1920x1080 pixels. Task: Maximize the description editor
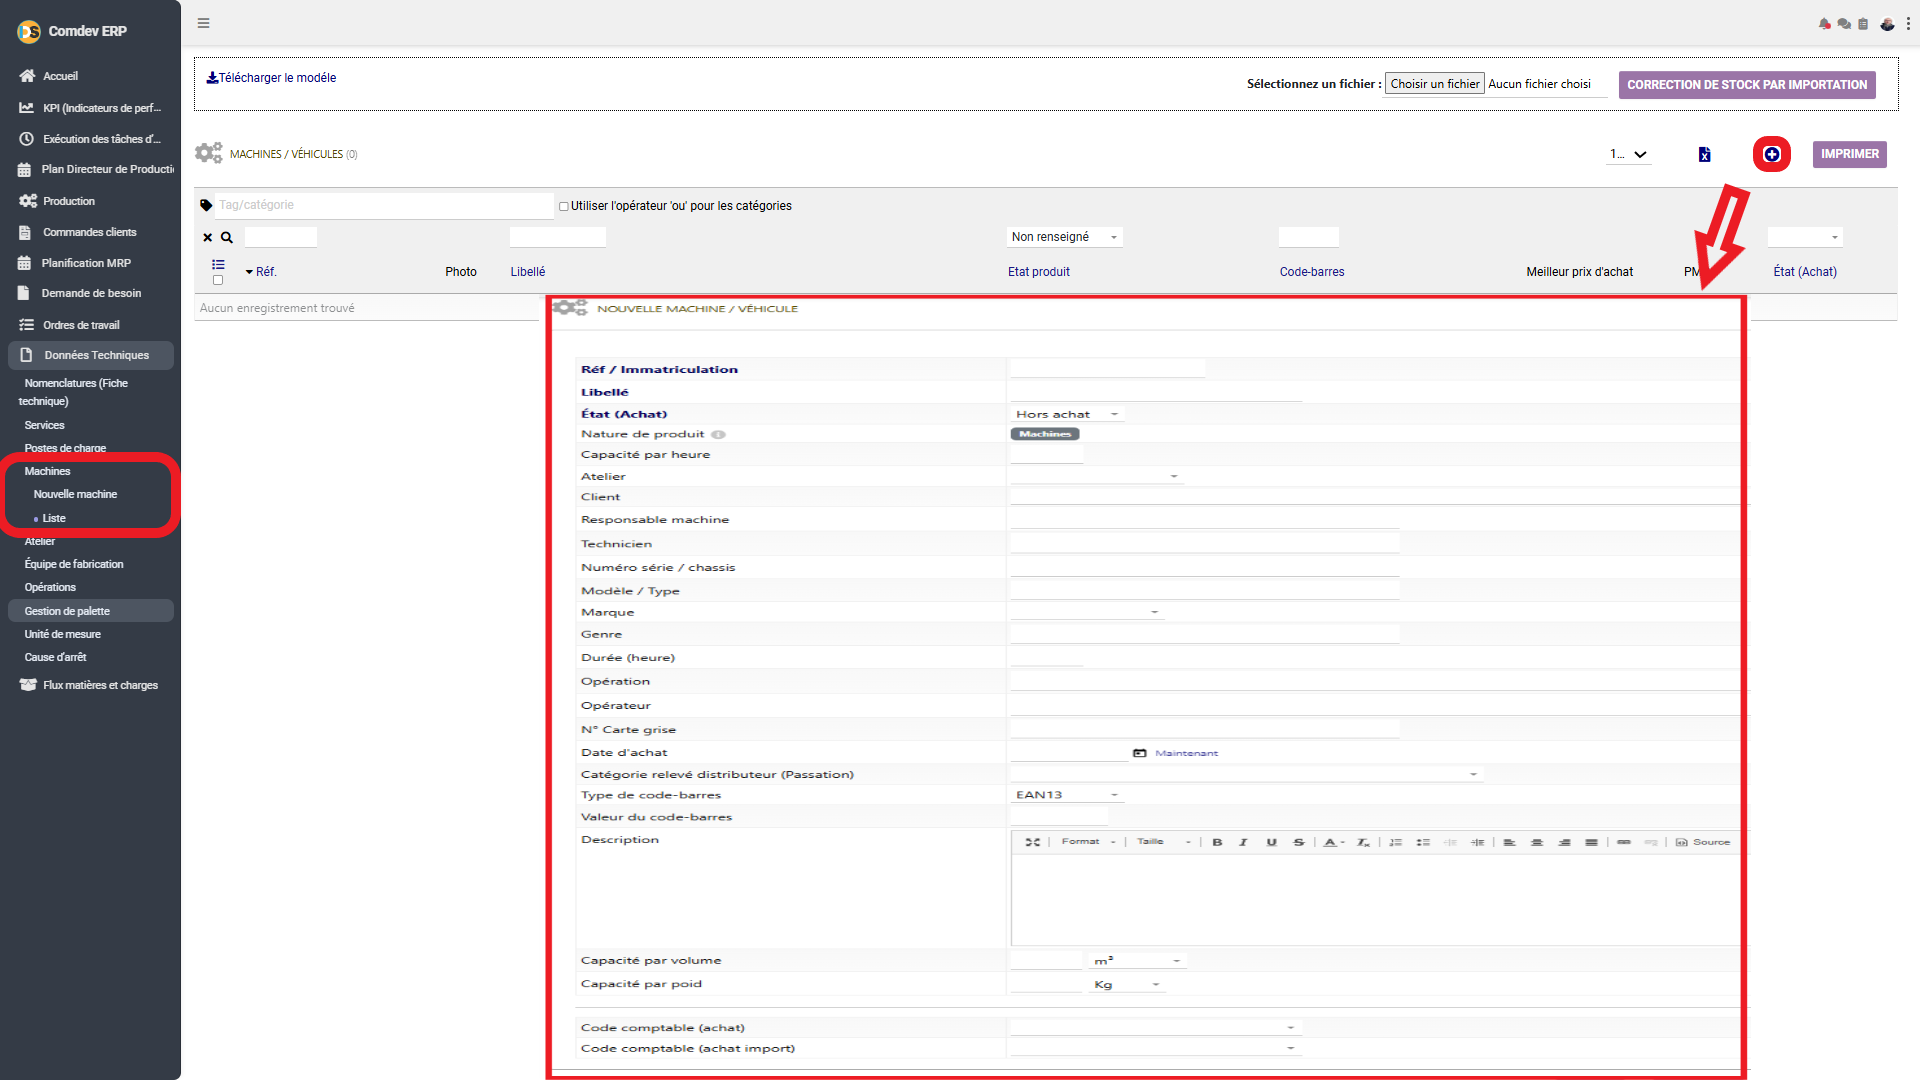tap(1033, 842)
